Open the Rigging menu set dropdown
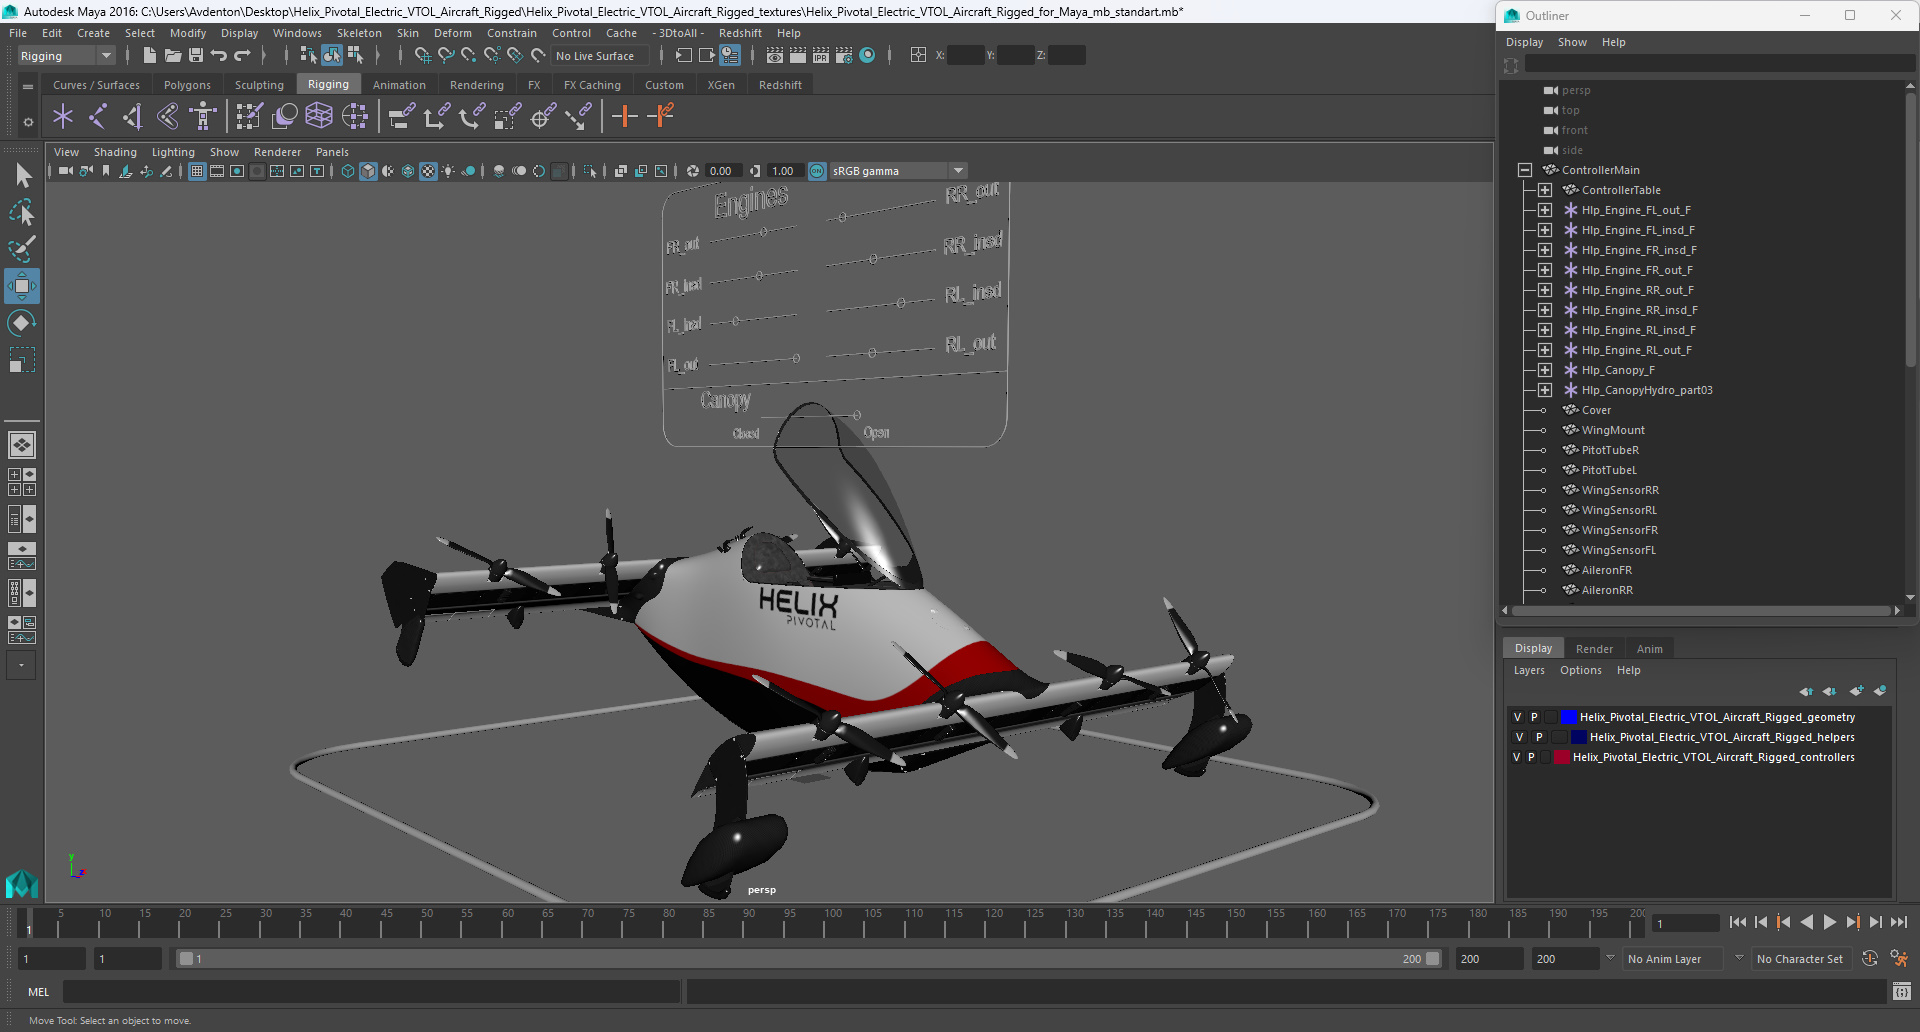This screenshot has width=1920, height=1032. (66, 56)
